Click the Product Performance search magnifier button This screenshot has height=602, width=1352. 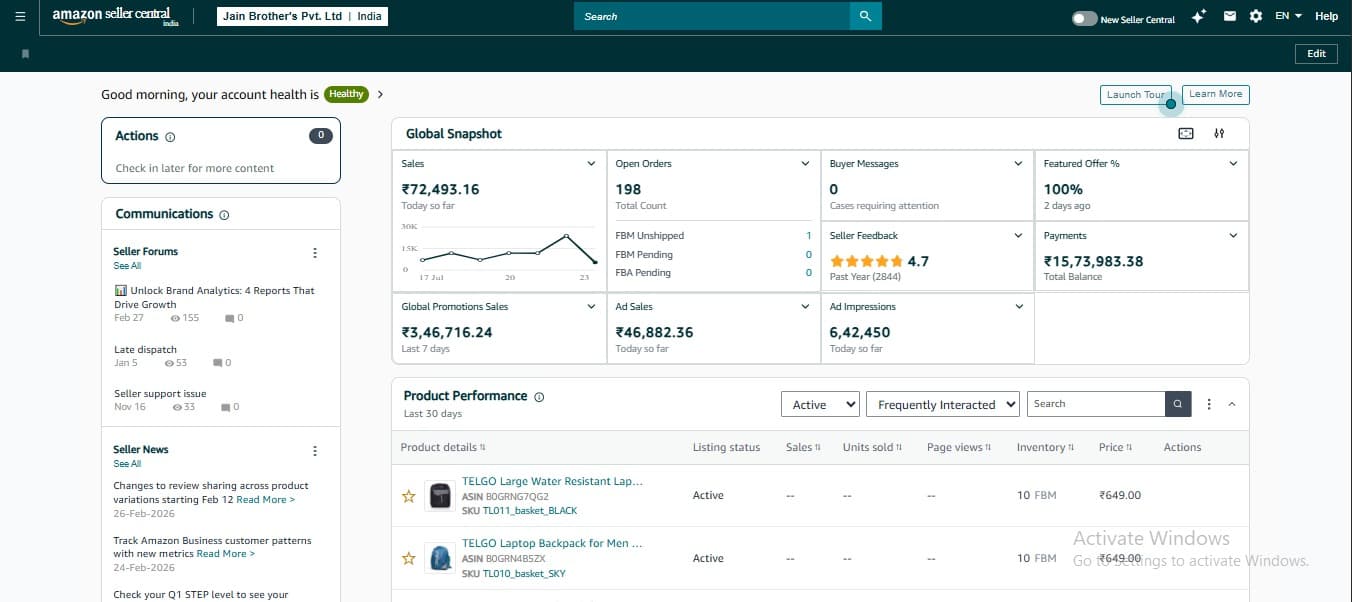click(x=1178, y=404)
